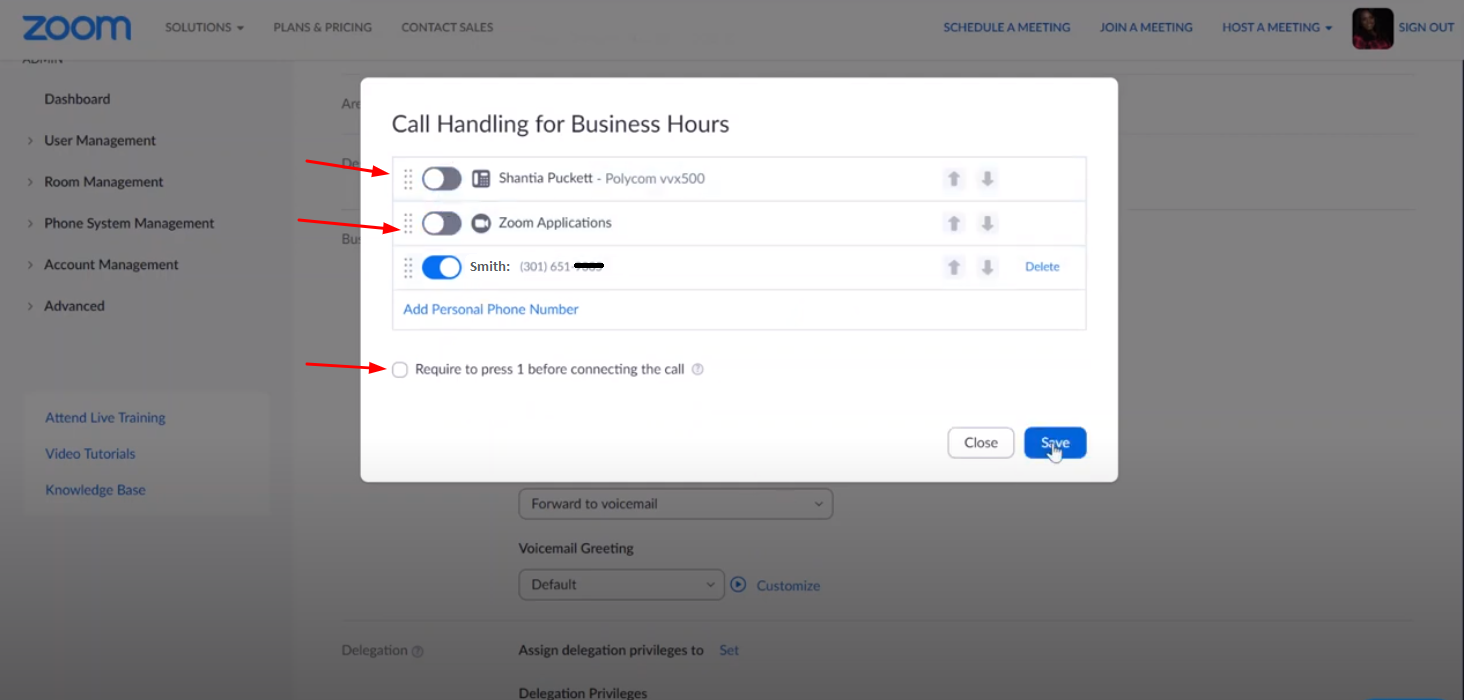This screenshot has height=700, width=1464.
Task: Click up arrow for Zoom Applications row
Action: (x=954, y=223)
